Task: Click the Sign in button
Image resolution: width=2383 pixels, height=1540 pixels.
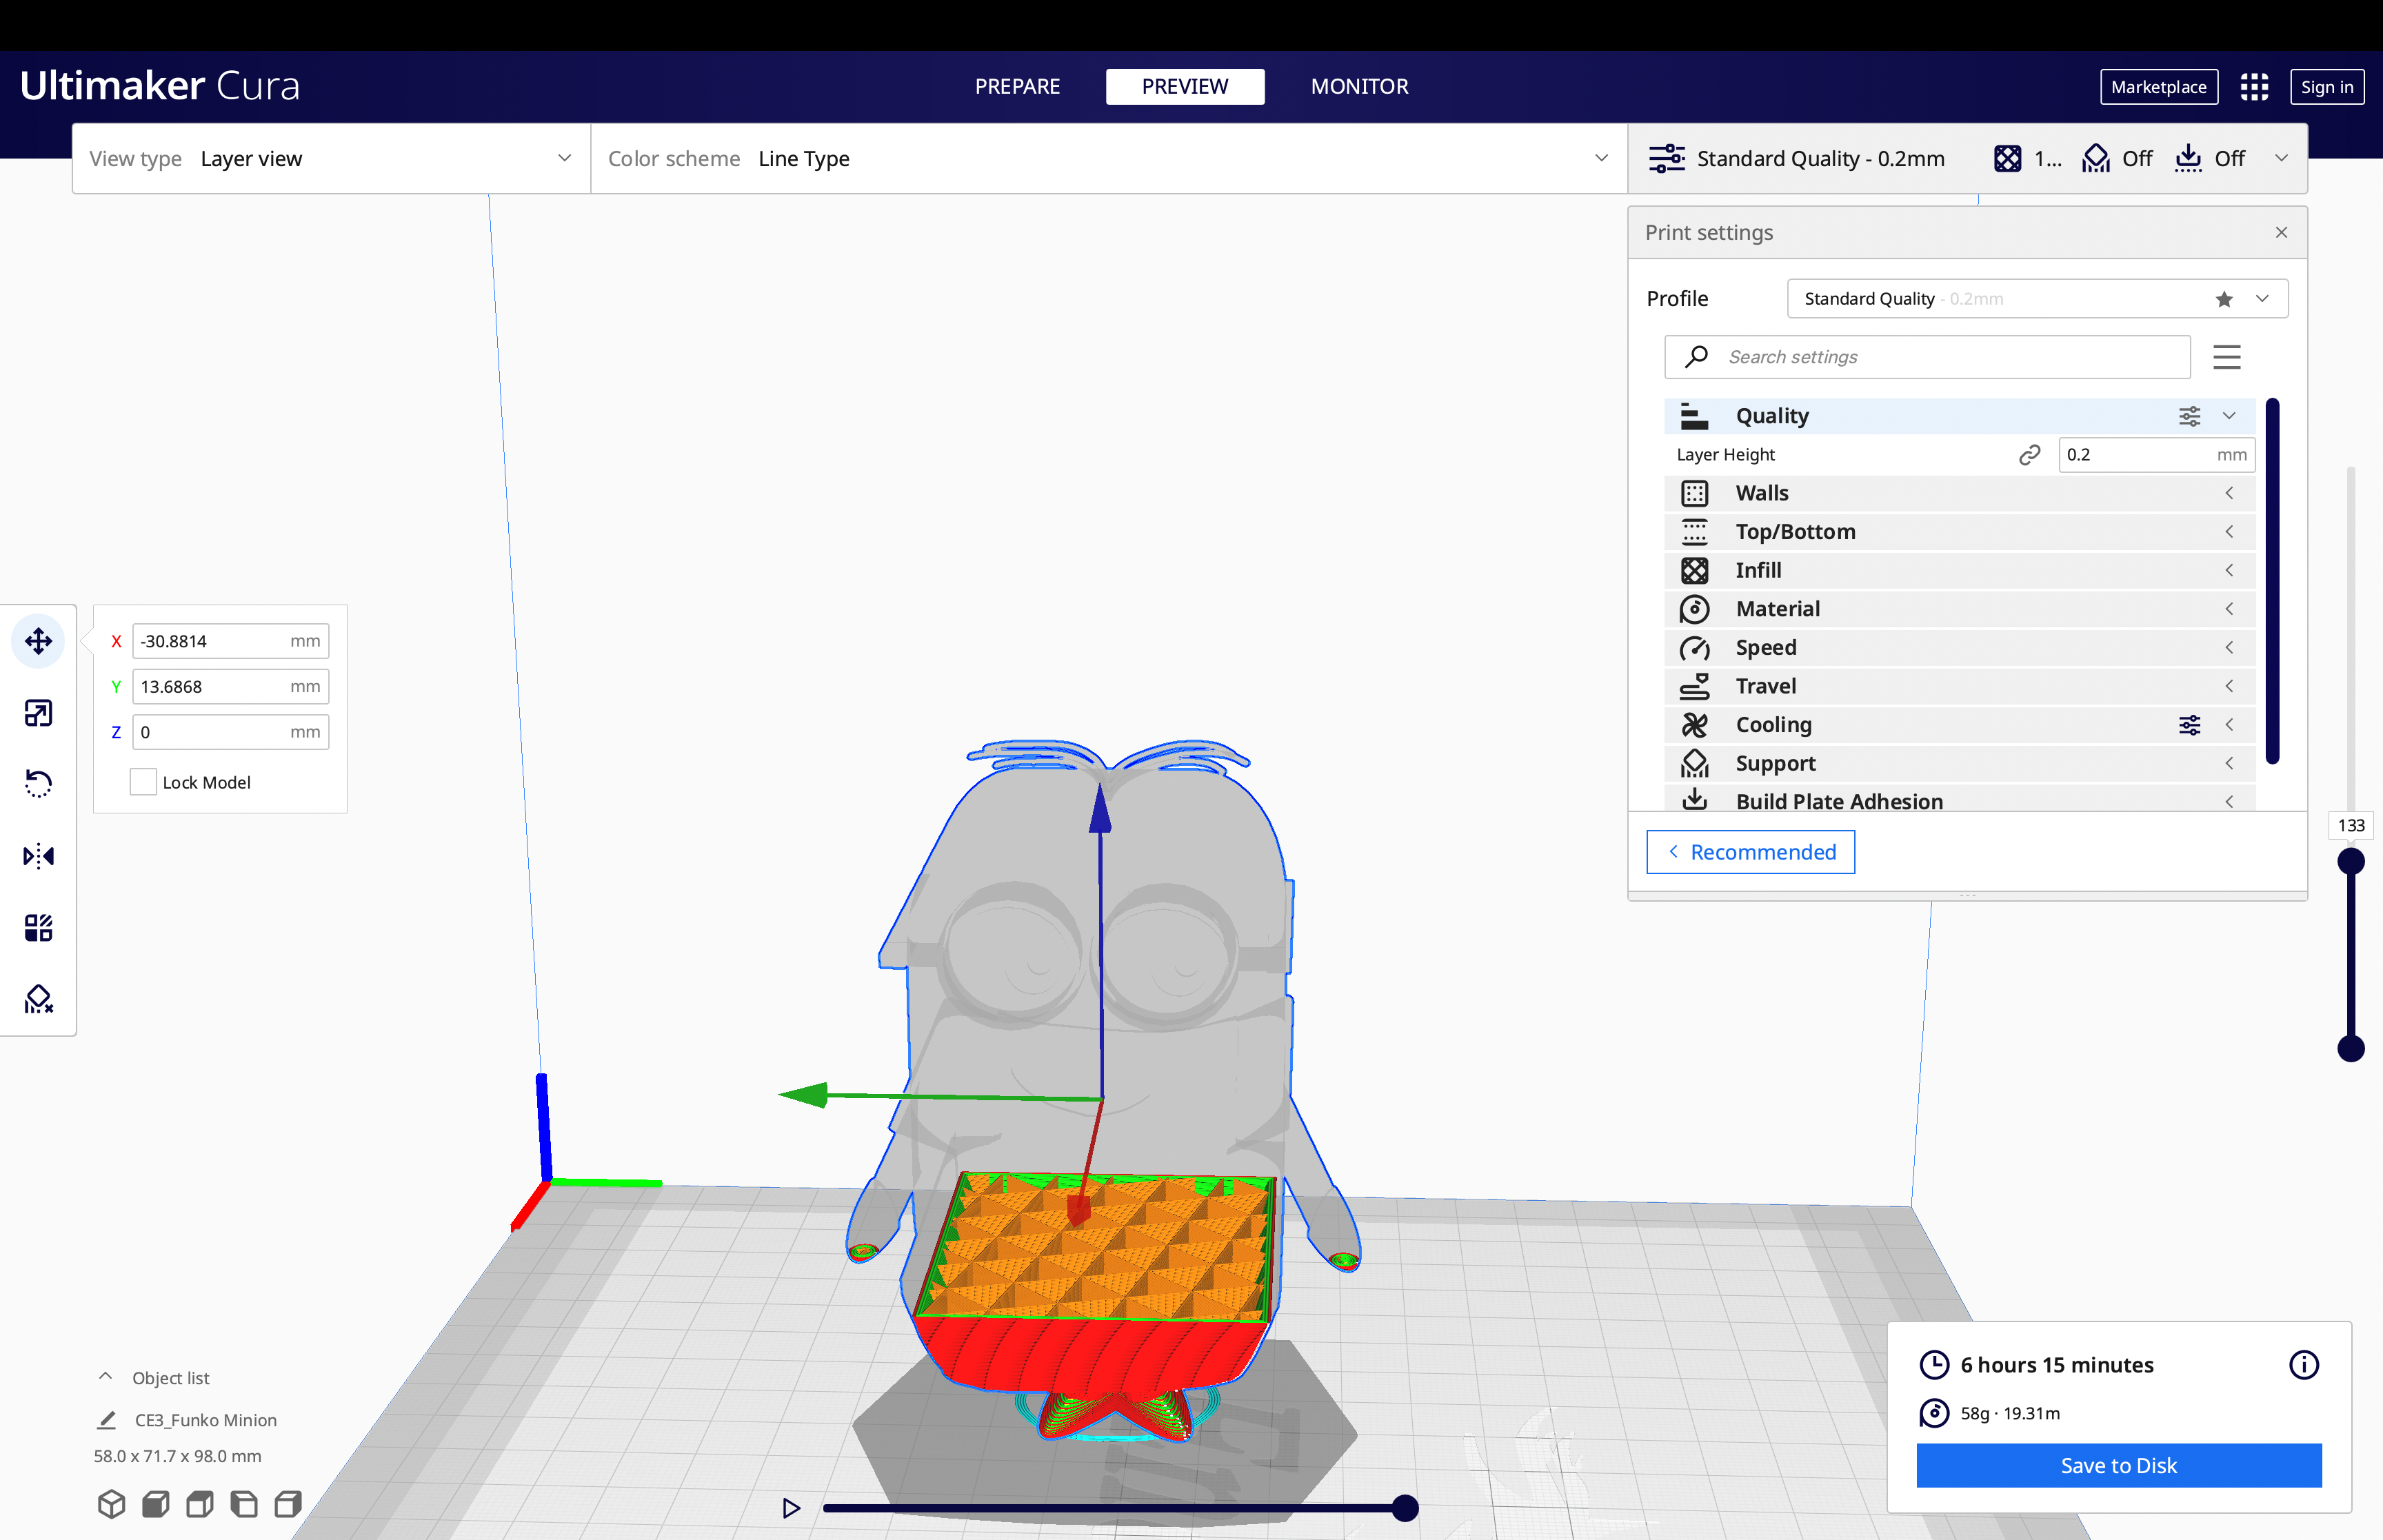Action: coord(2326,87)
